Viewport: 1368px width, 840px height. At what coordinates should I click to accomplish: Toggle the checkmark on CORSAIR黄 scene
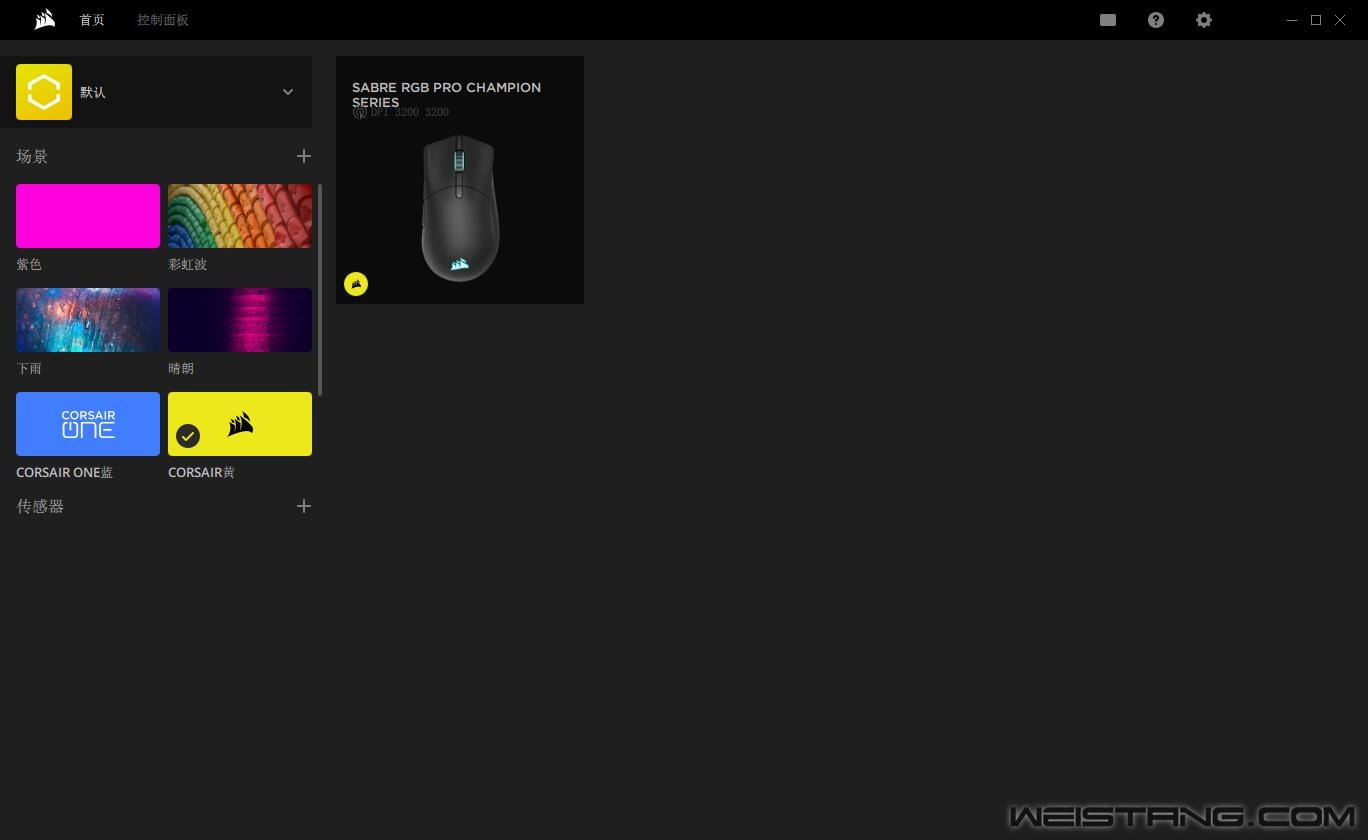coord(188,436)
